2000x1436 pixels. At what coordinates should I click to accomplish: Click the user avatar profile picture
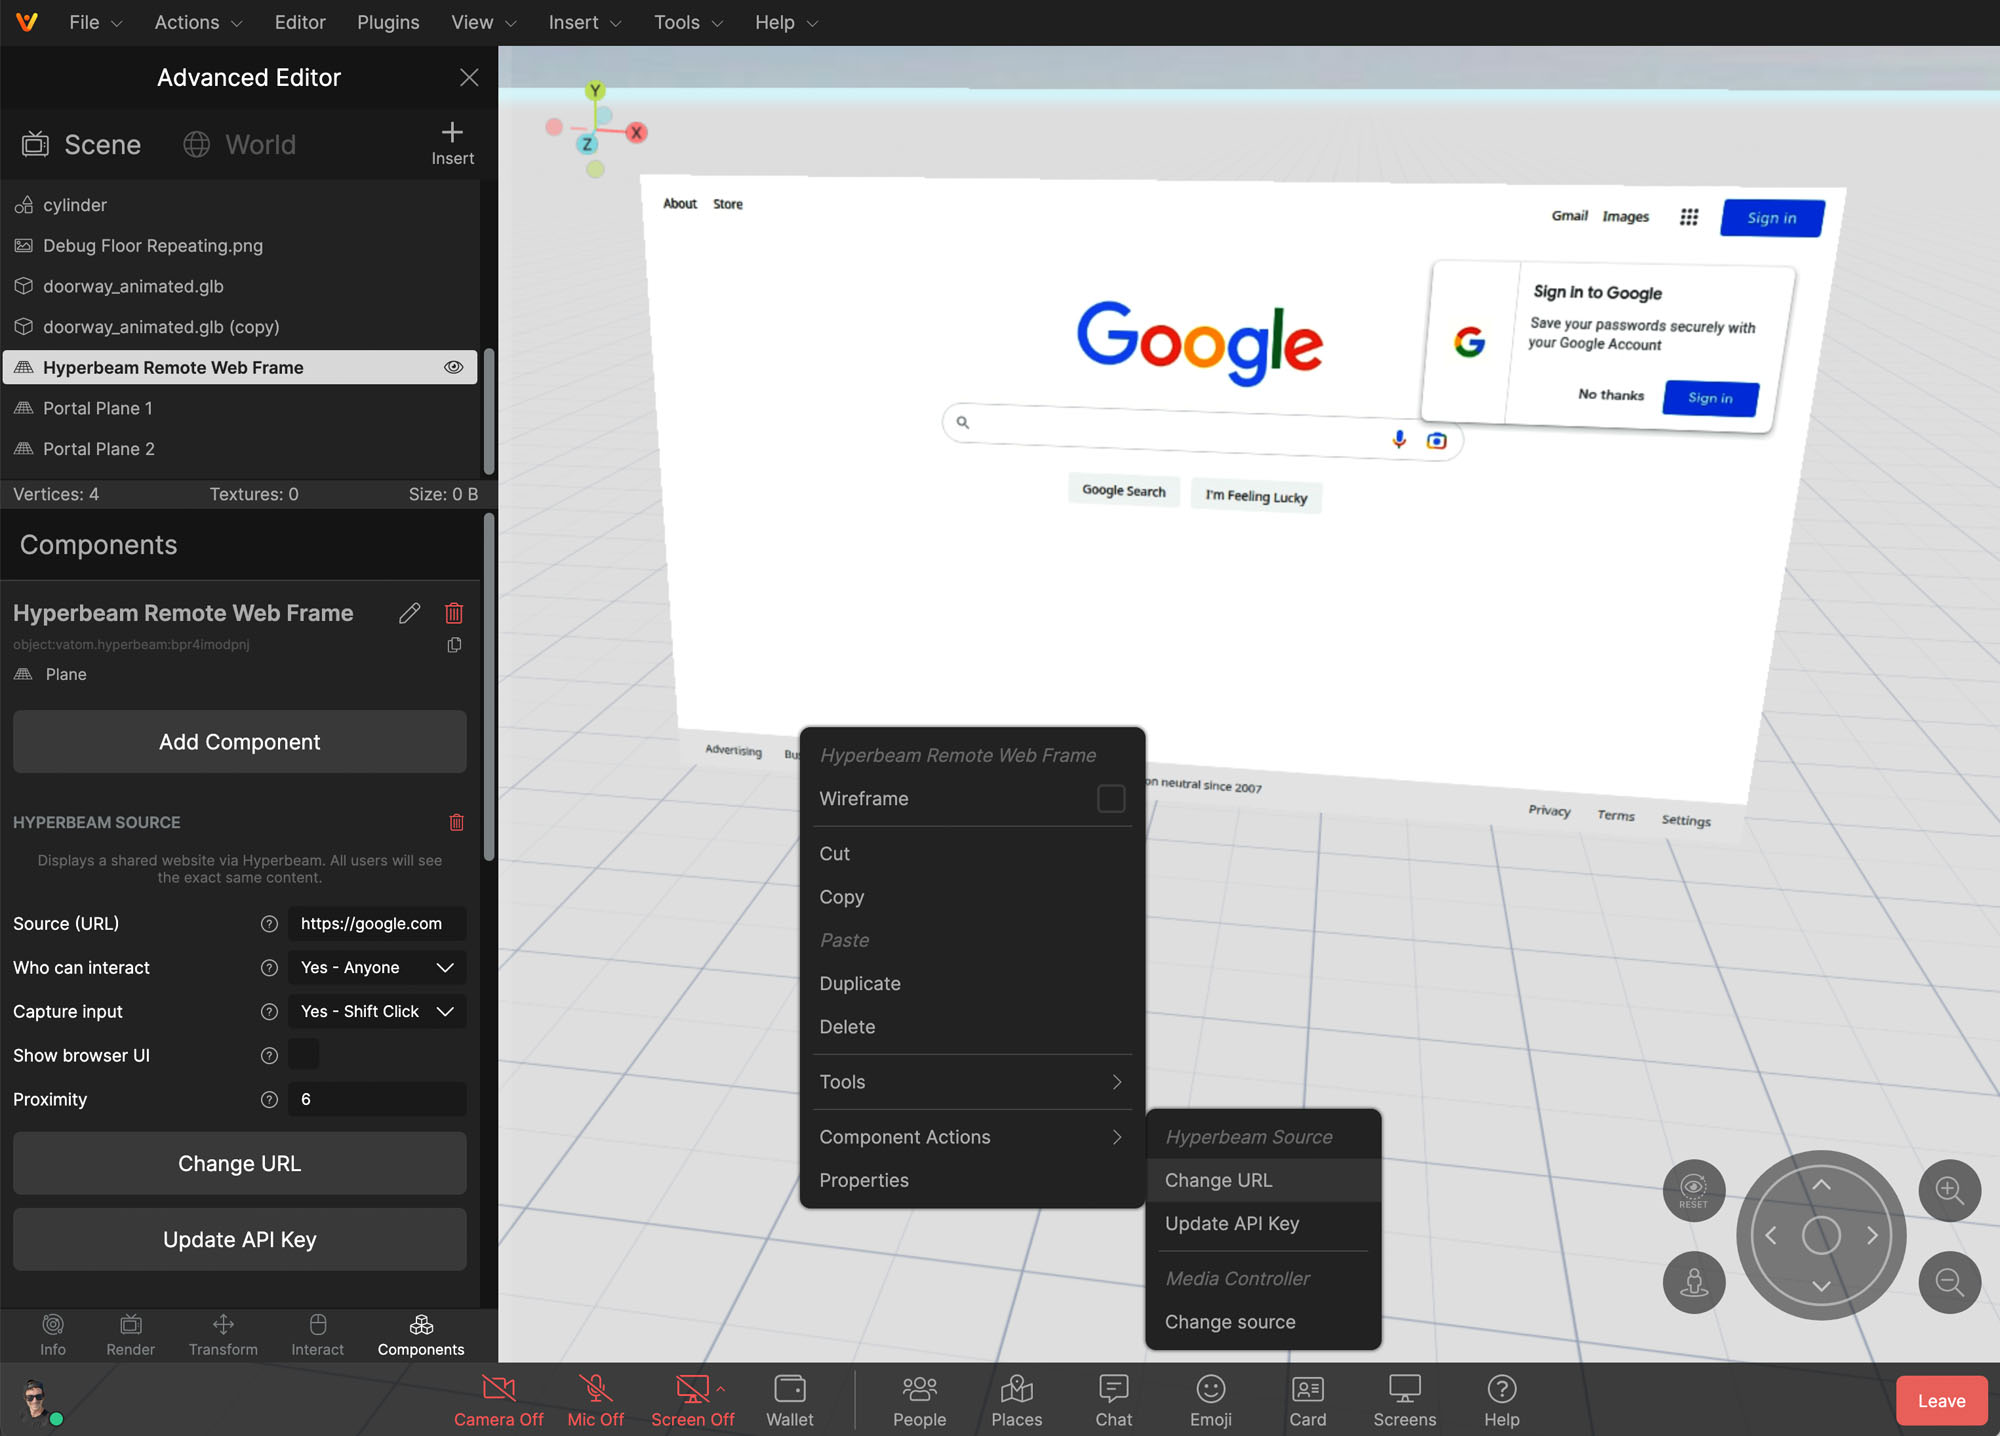point(36,1400)
